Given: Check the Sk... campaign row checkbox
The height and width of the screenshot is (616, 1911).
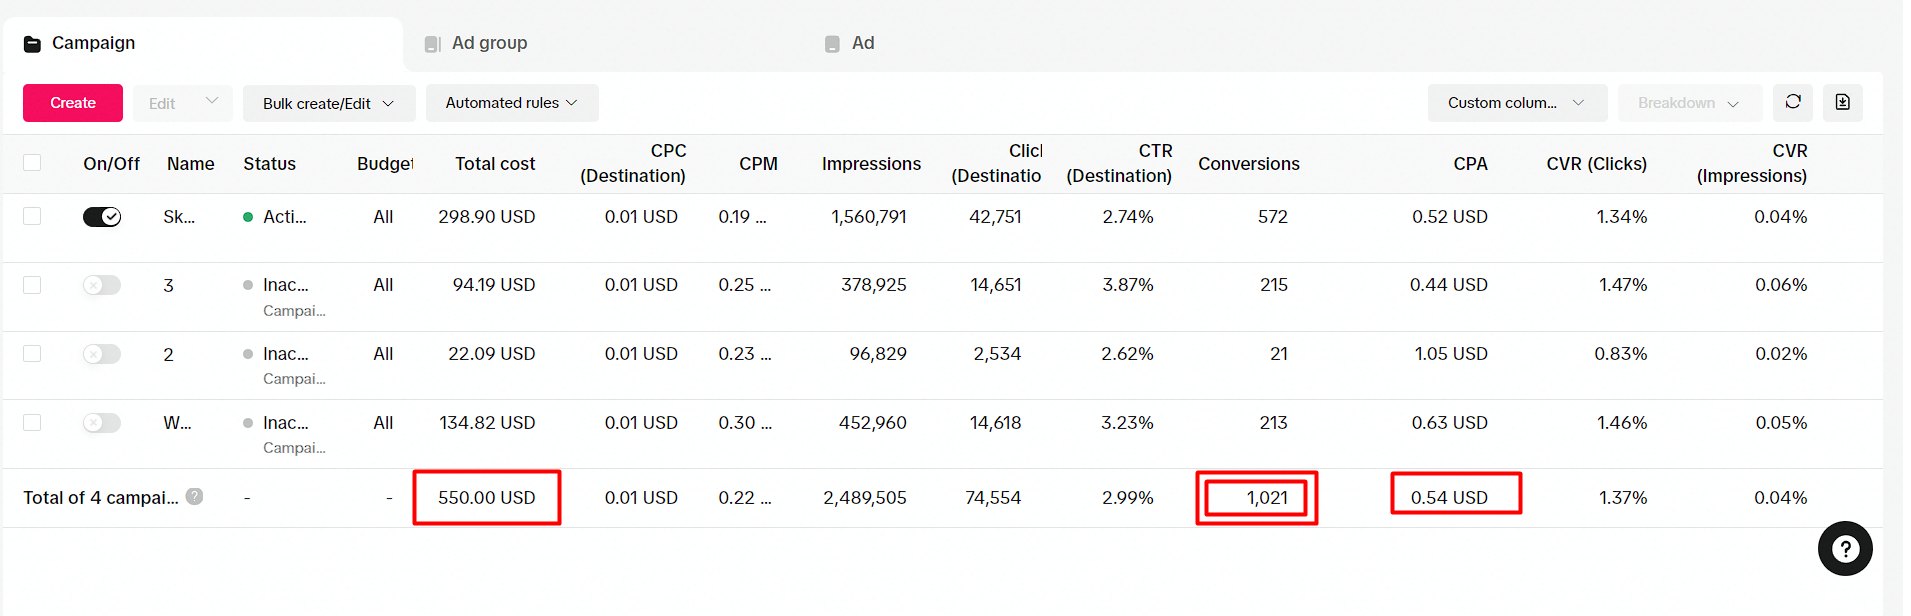Looking at the screenshot, I should 32,216.
